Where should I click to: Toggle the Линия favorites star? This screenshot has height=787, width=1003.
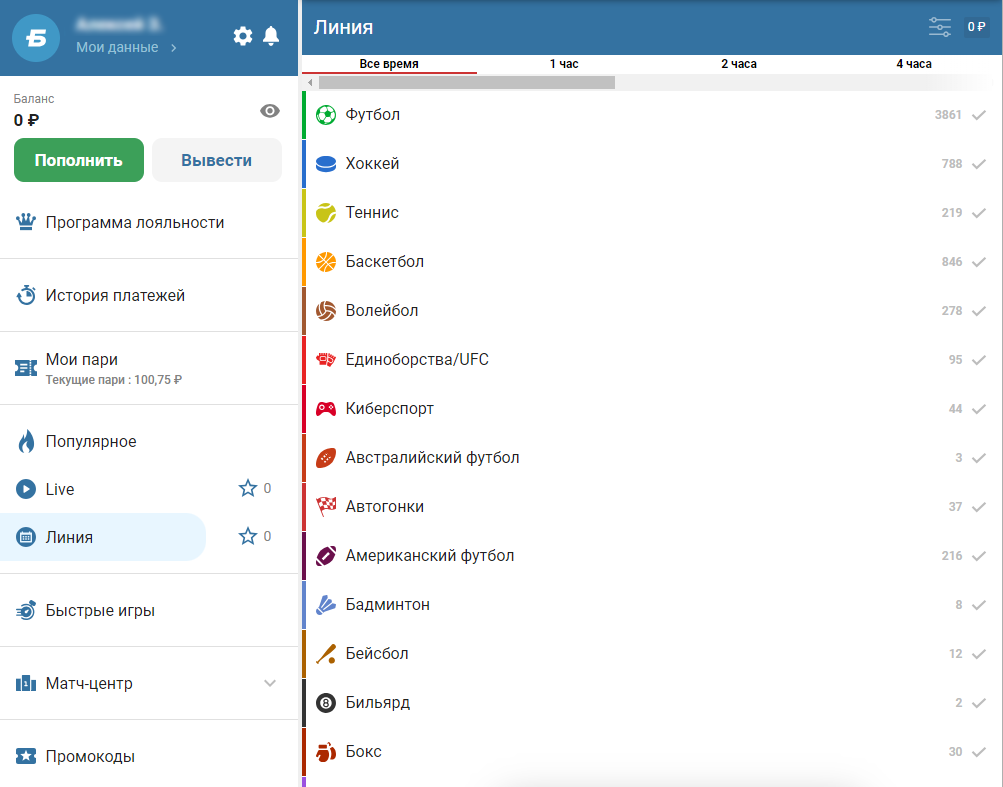coord(248,536)
